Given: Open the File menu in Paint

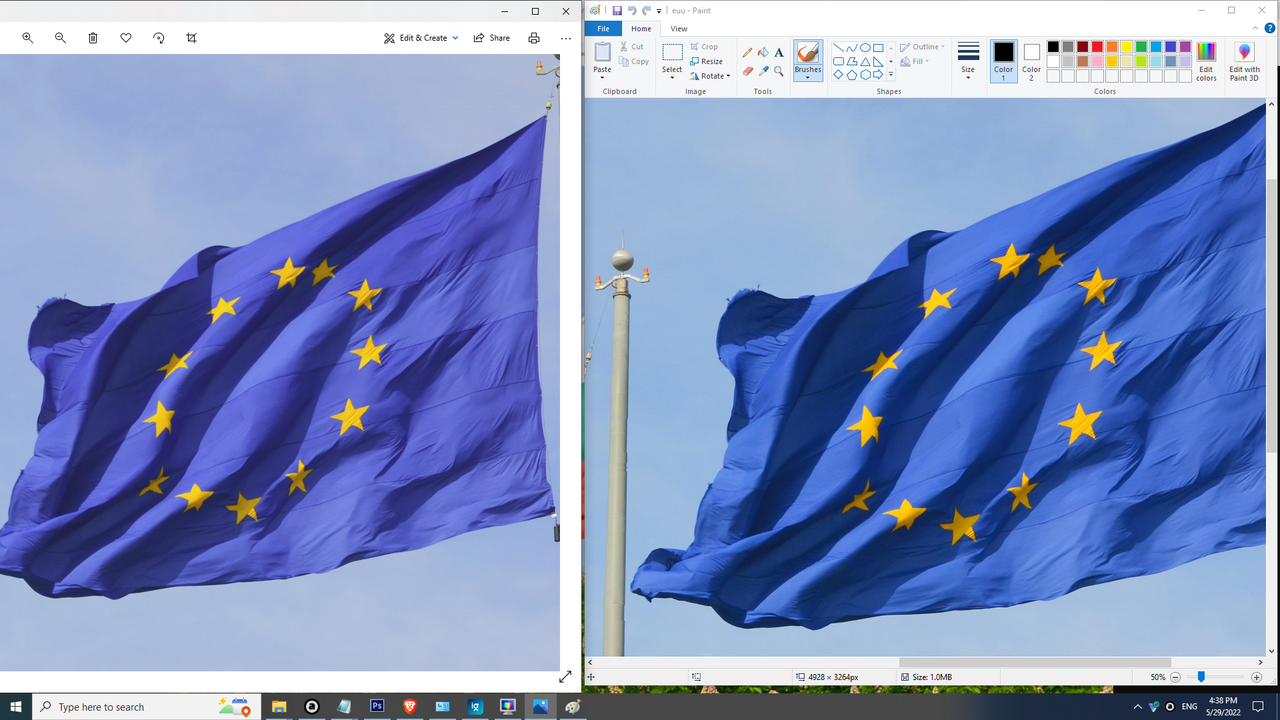Looking at the screenshot, I should pyautogui.click(x=603, y=29).
